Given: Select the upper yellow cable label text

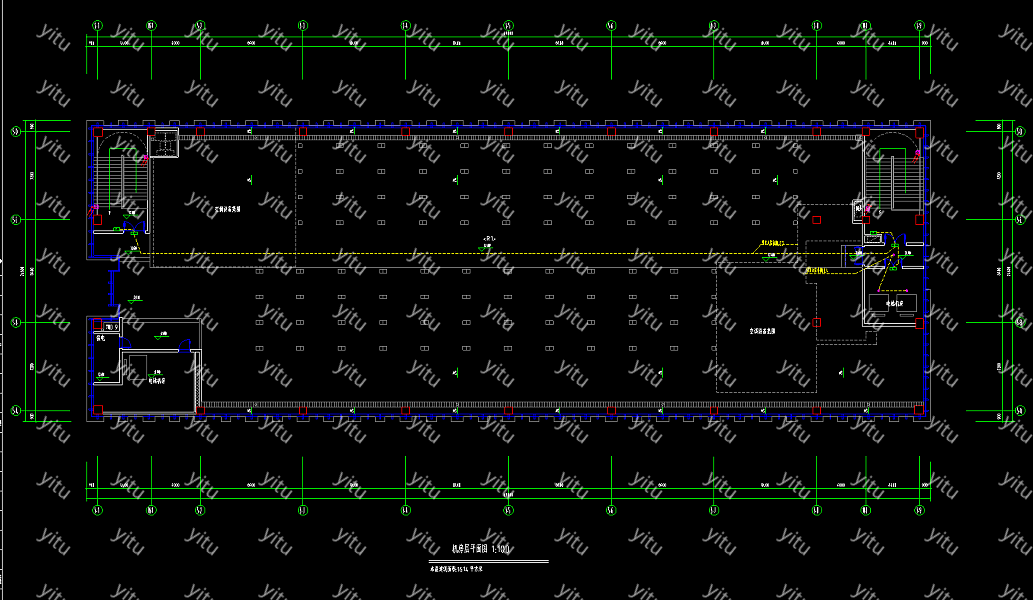Looking at the screenshot, I should coord(771,243).
